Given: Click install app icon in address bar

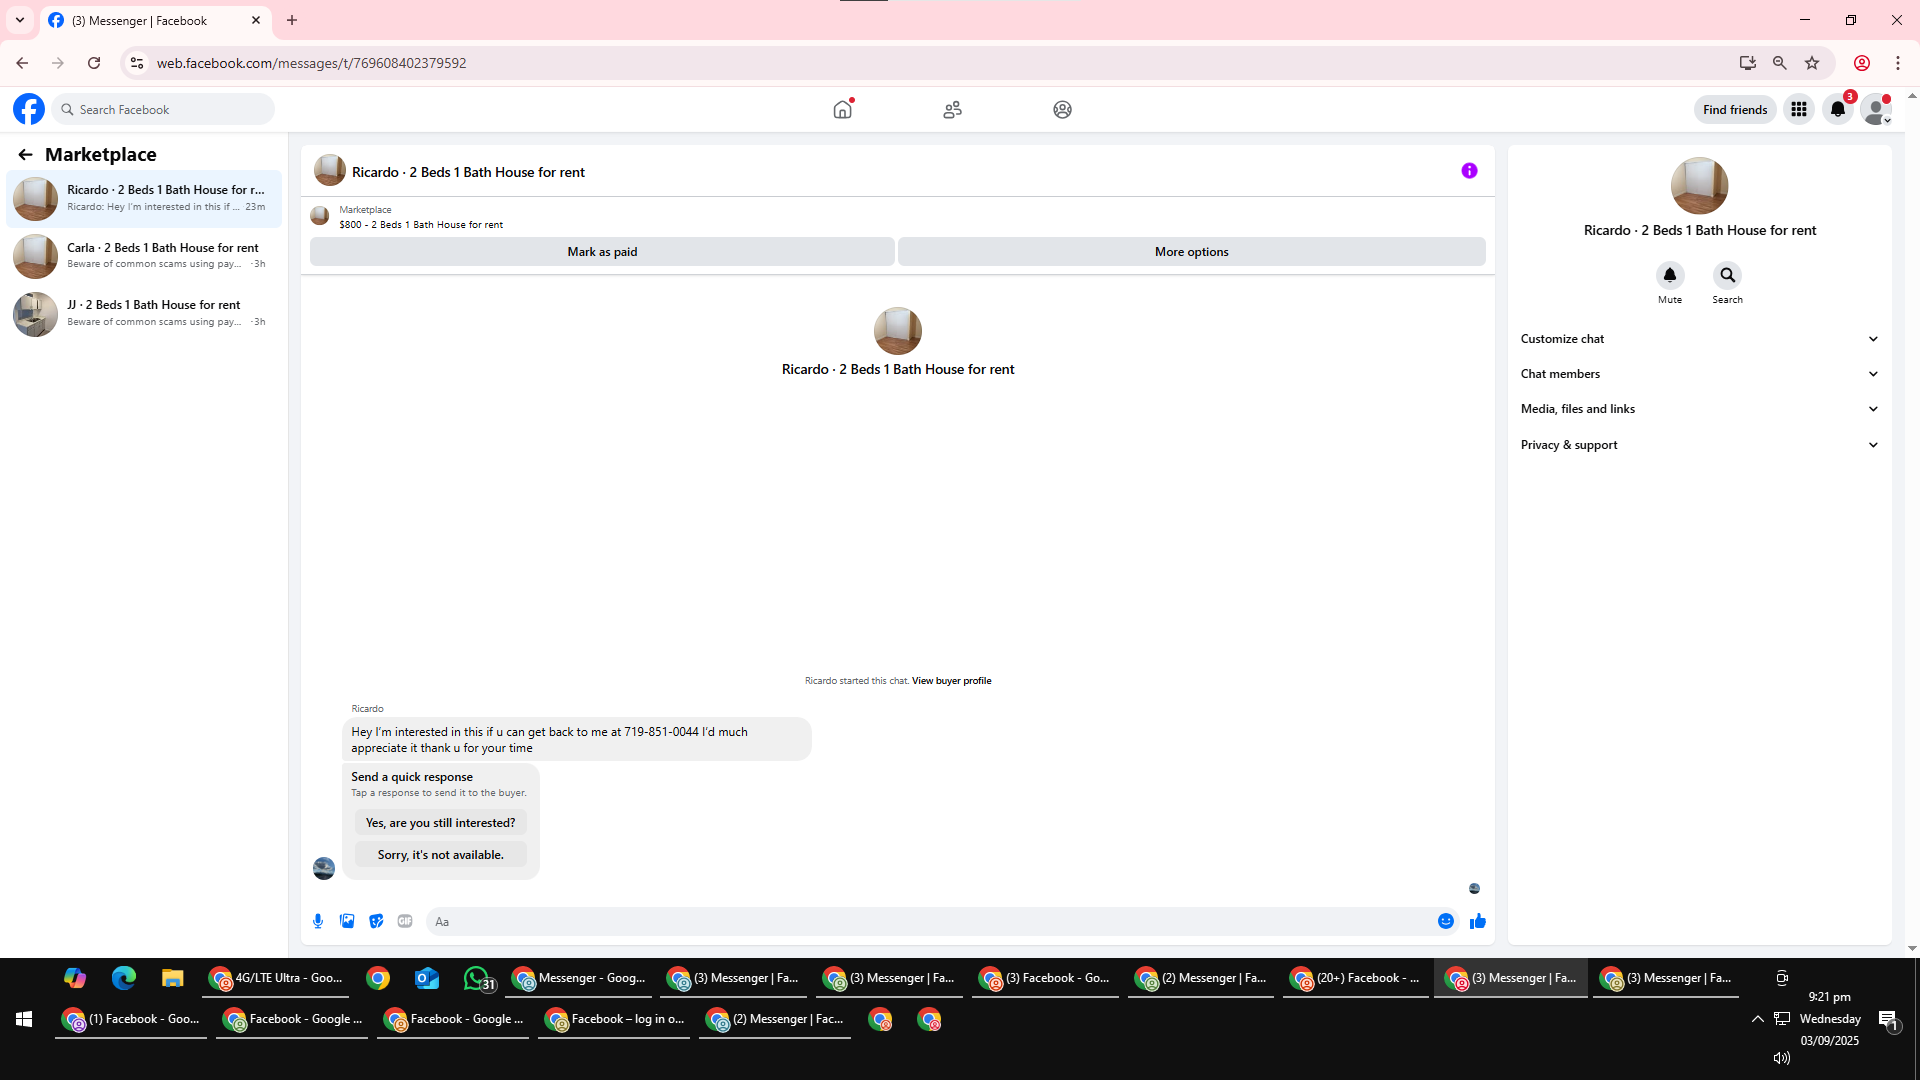Looking at the screenshot, I should (1748, 63).
